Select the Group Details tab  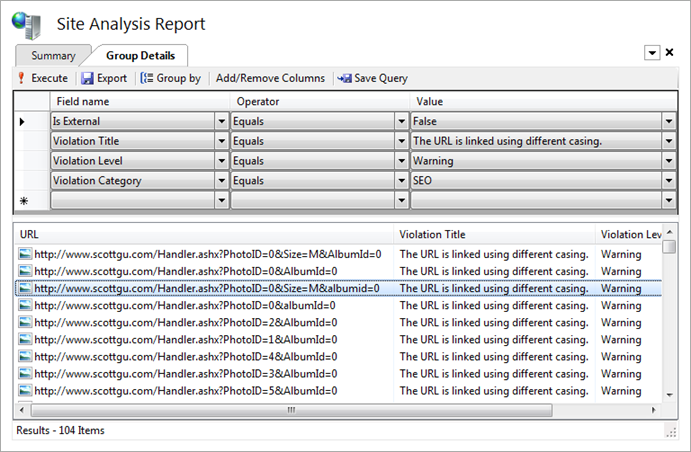[x=140, y=56]
